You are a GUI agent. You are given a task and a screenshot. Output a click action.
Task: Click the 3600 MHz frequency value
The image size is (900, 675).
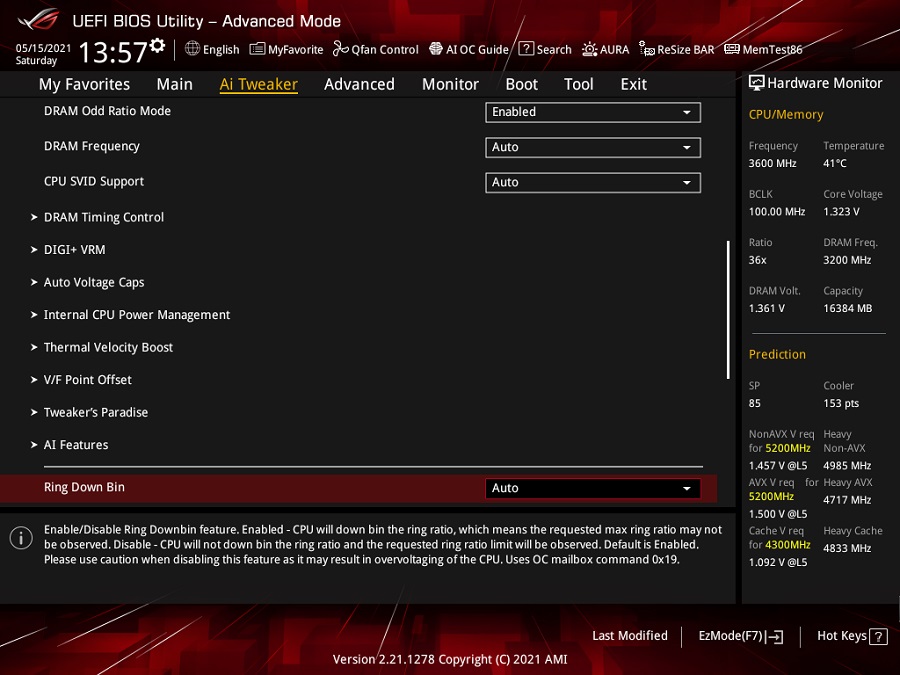pyautogui.click(x=773, y=164)
